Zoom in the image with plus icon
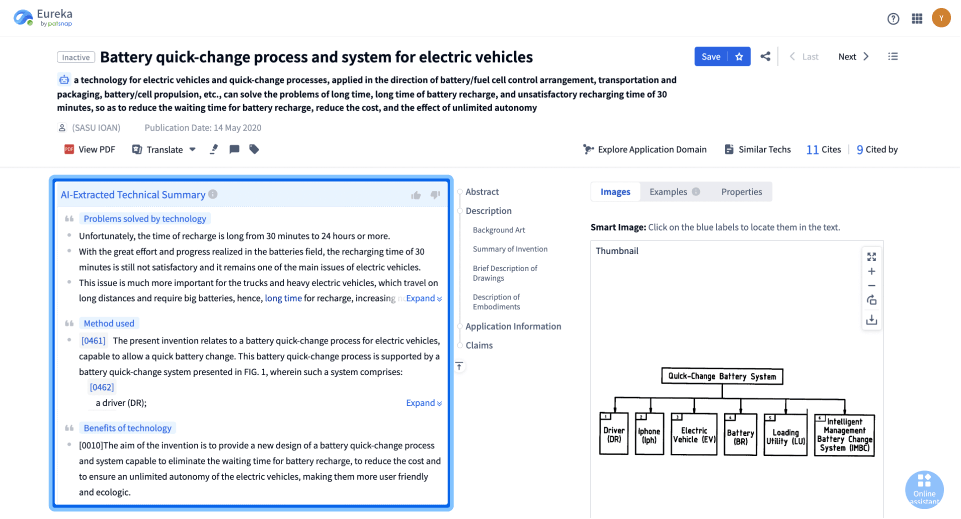Screen dimensions: 961x519 tap(872, 271)
